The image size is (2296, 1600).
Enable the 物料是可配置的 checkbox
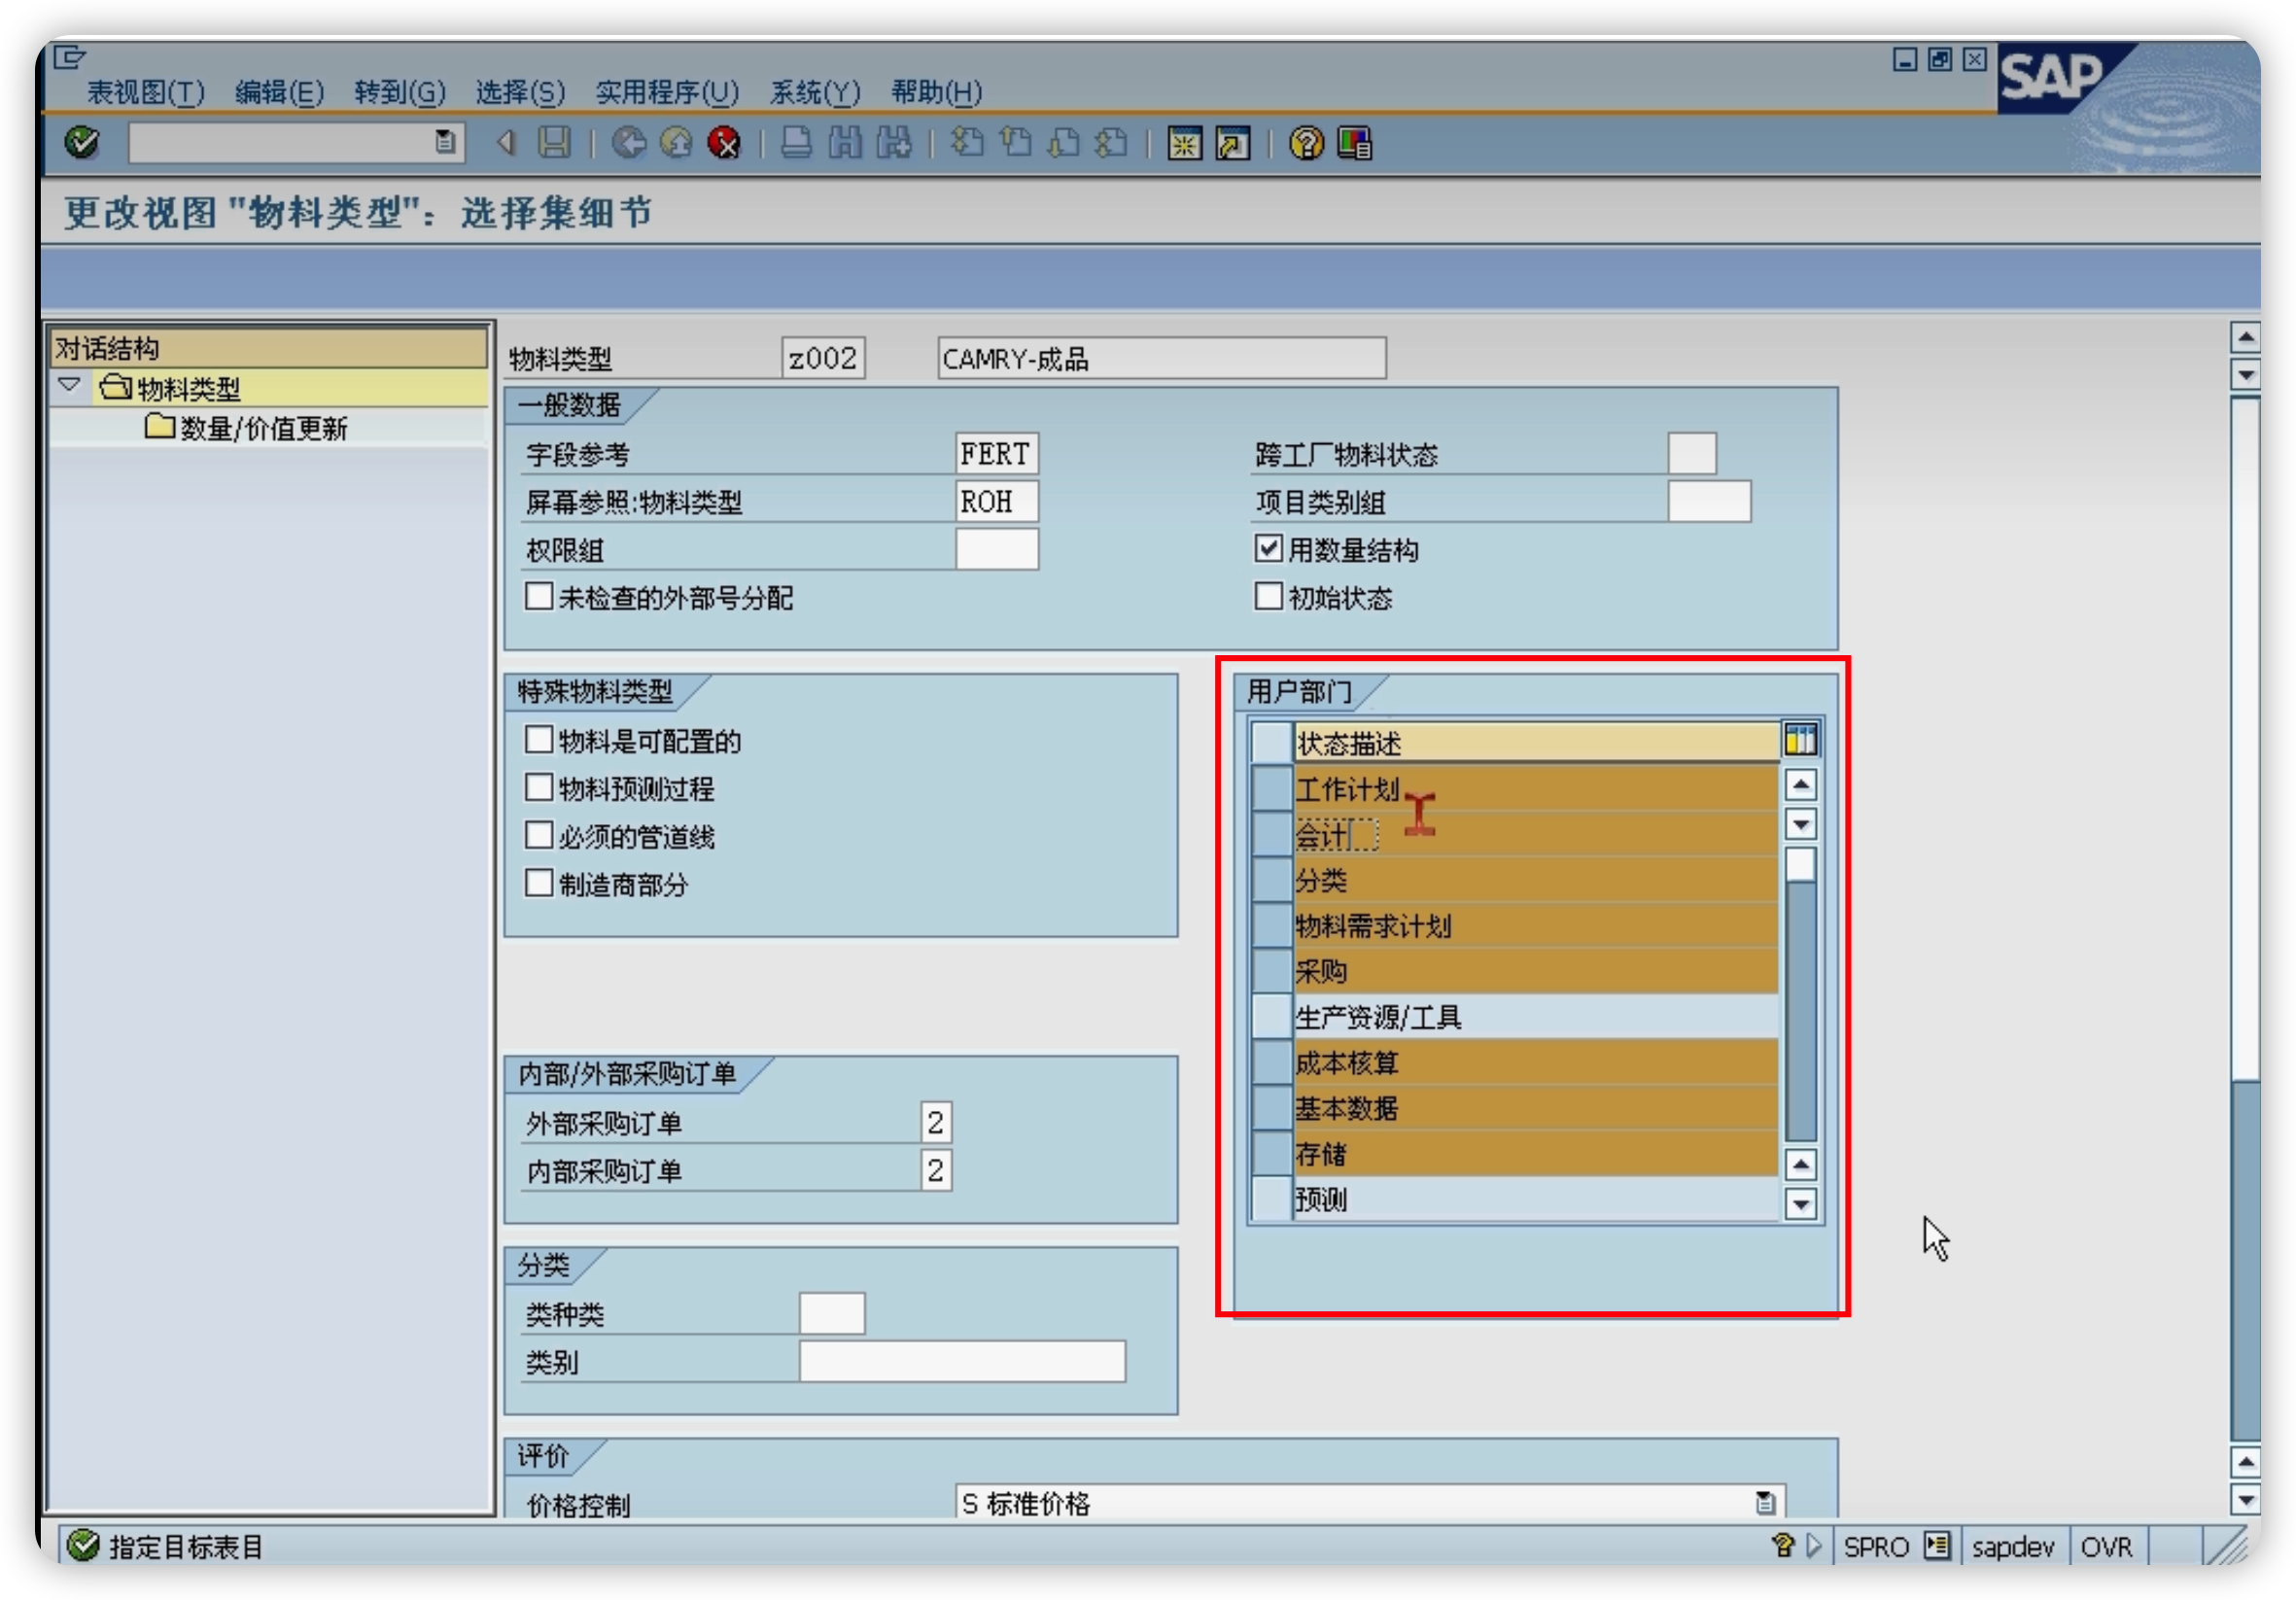point(539,740)
